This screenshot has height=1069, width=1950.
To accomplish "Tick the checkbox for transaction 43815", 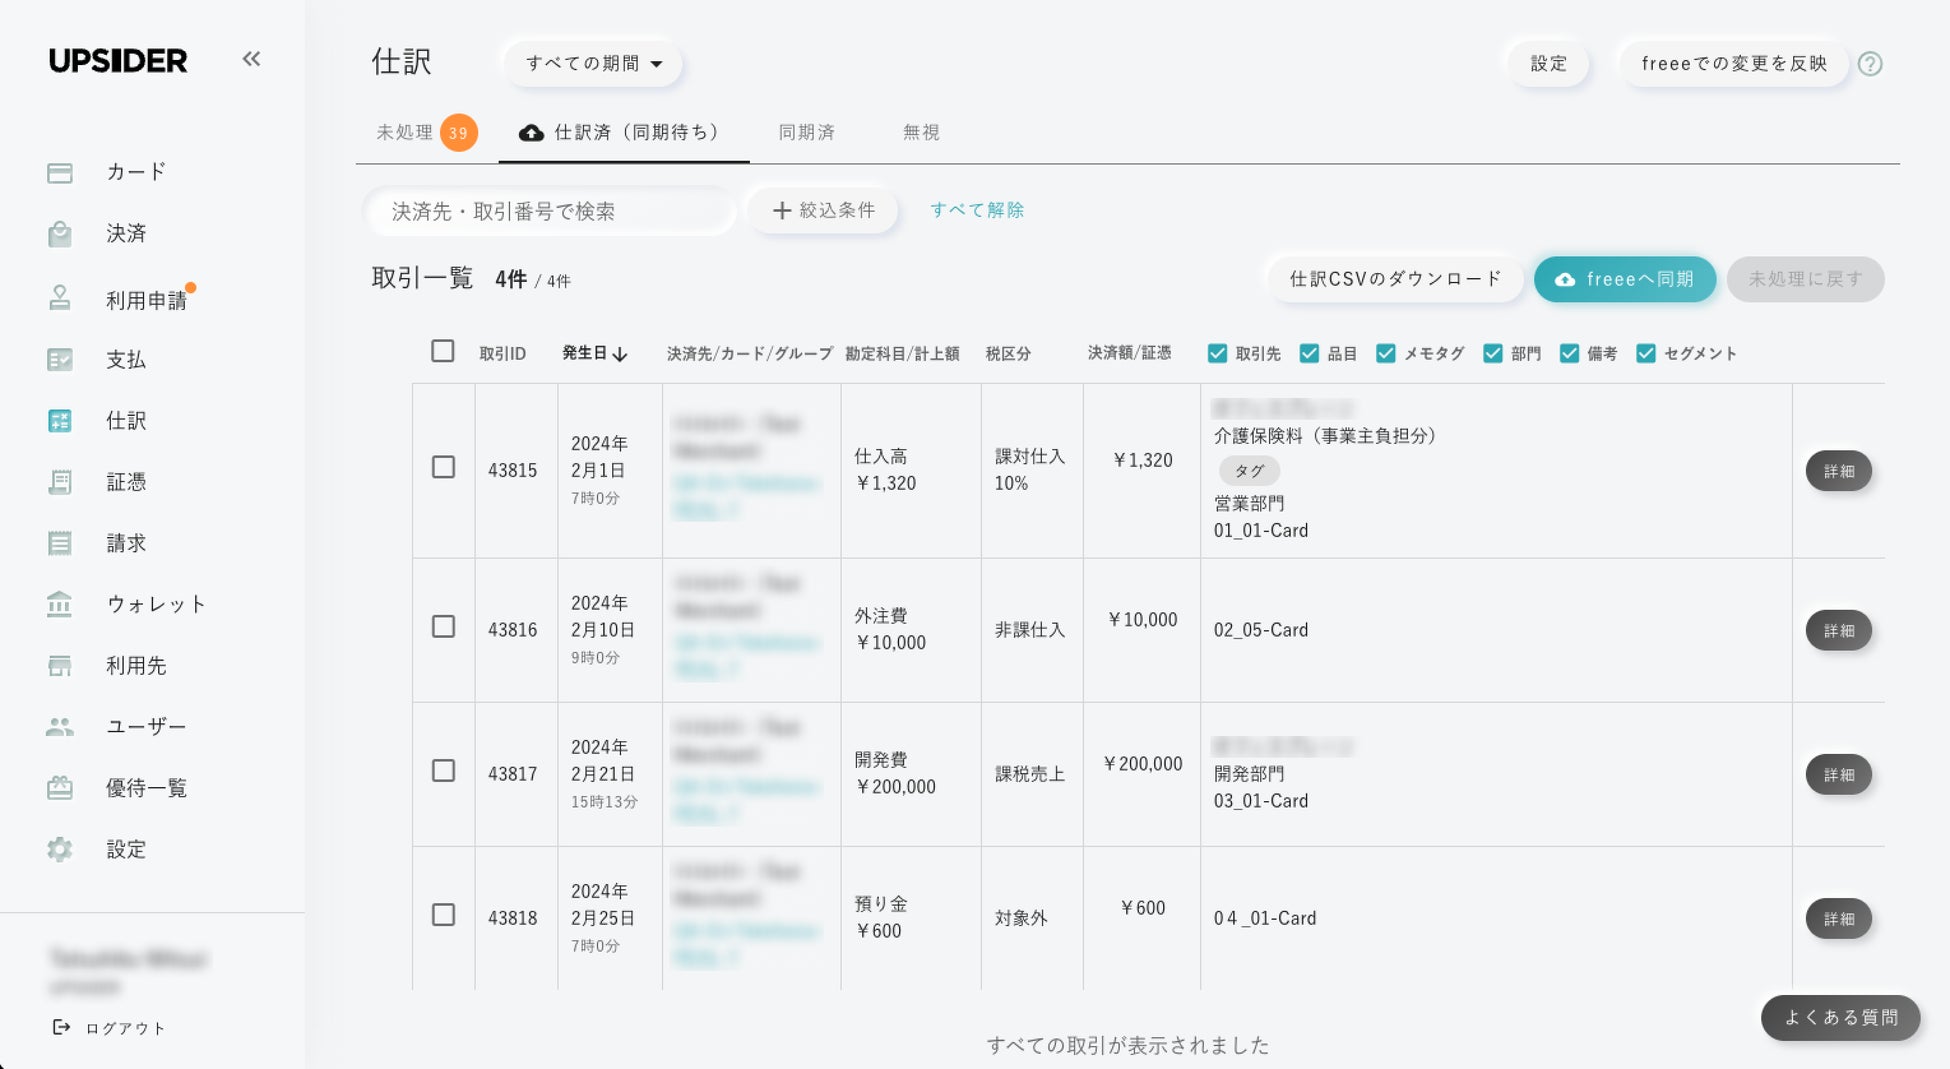I will (x=443, y=468).
